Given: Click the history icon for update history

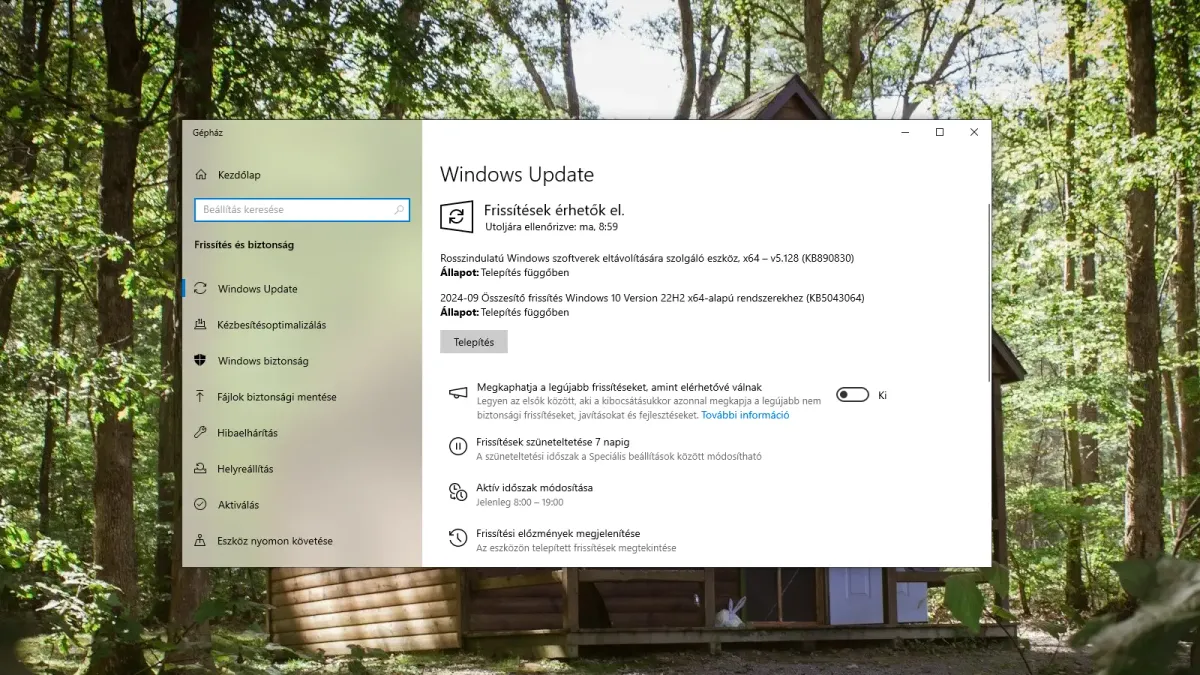Looking at the screenshot, I should click(458, 538).
